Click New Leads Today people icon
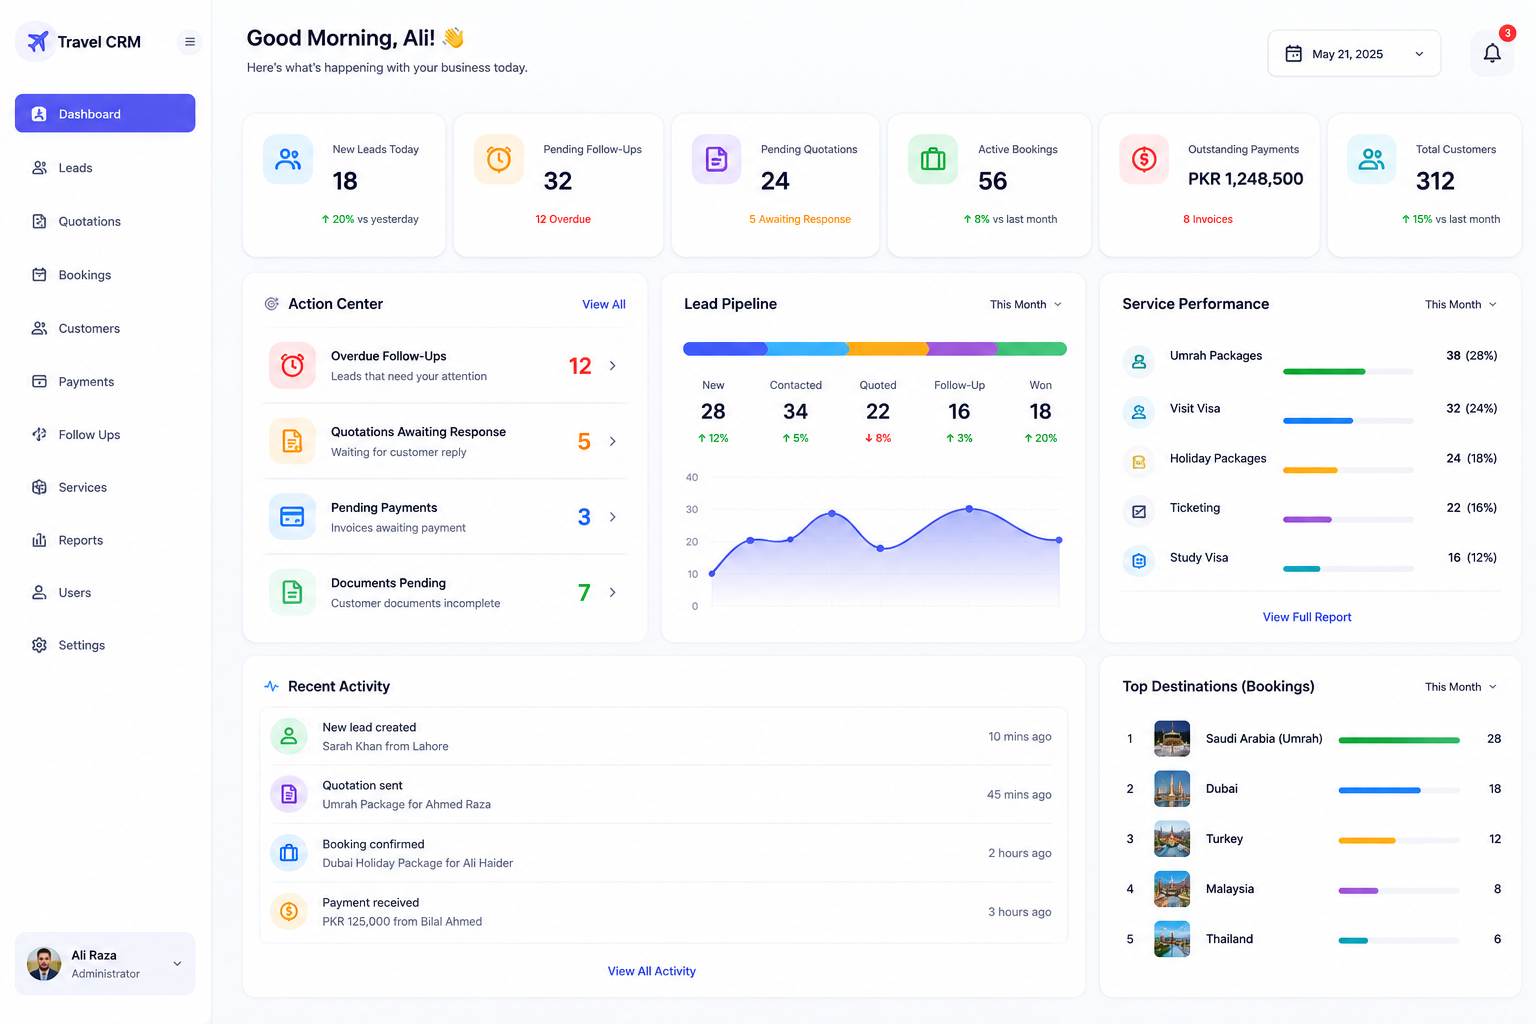 [x=288, y=159]
